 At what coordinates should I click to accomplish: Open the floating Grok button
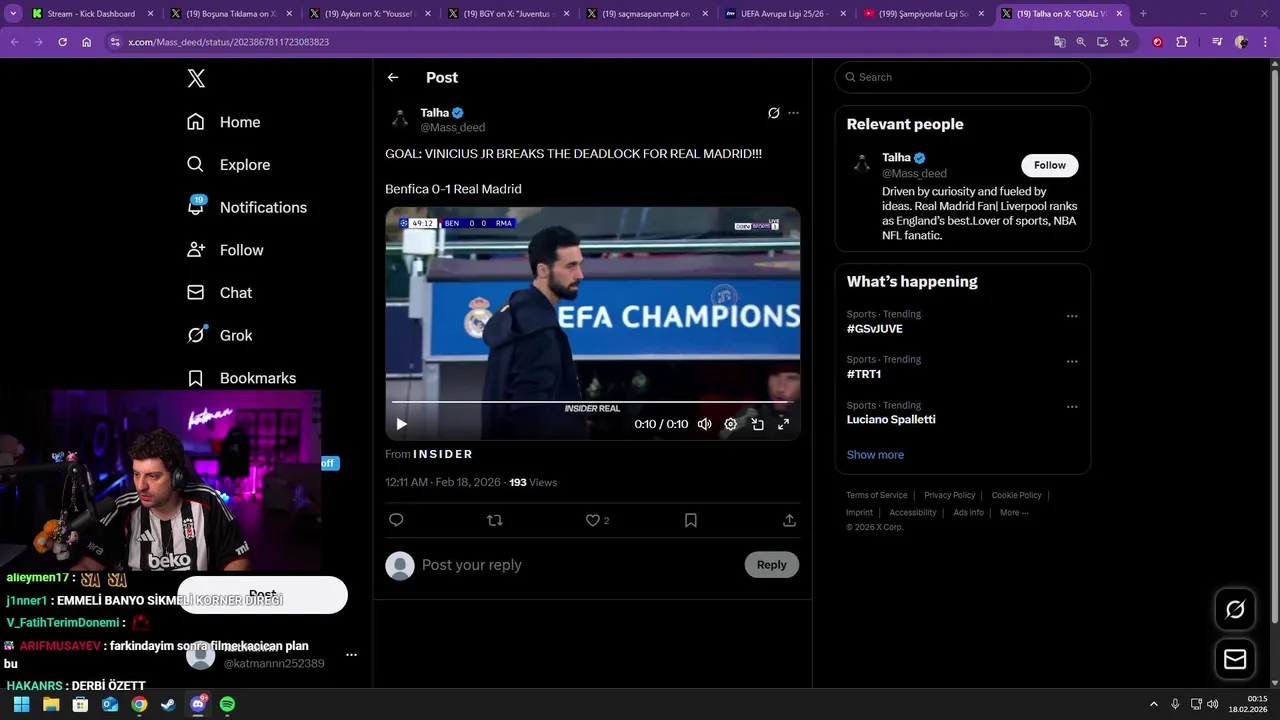1235,609
